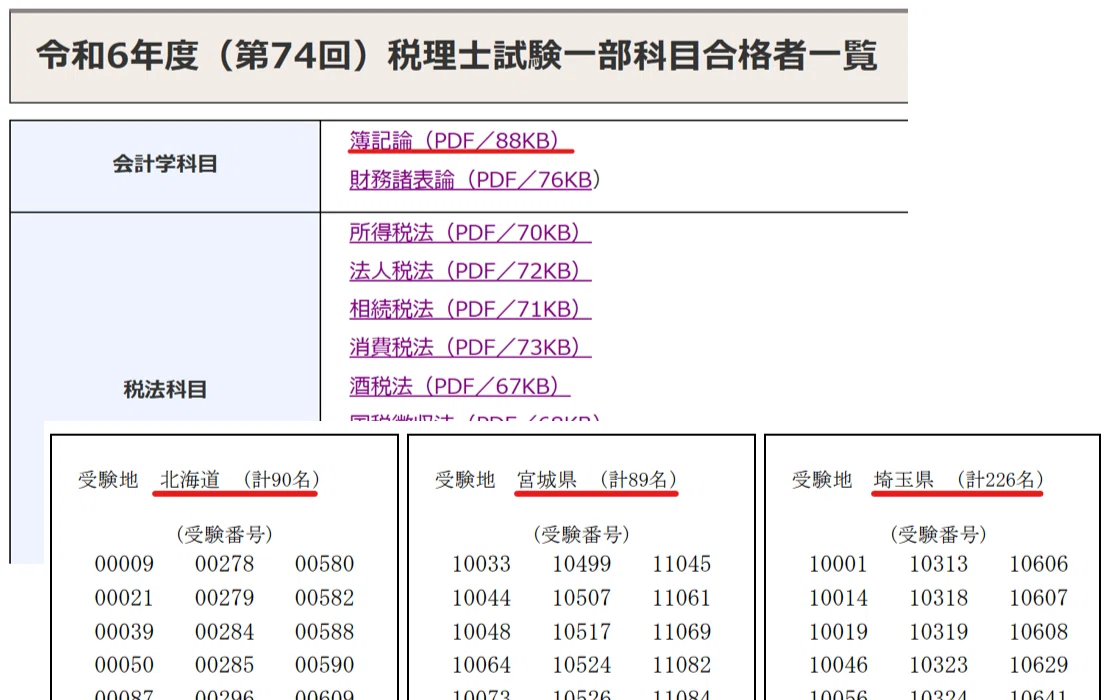Select exam number 11061

tap(681, 598)
